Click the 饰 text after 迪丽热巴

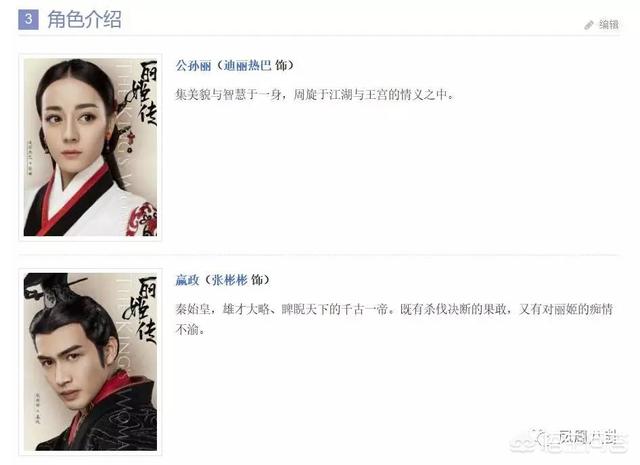280,65
